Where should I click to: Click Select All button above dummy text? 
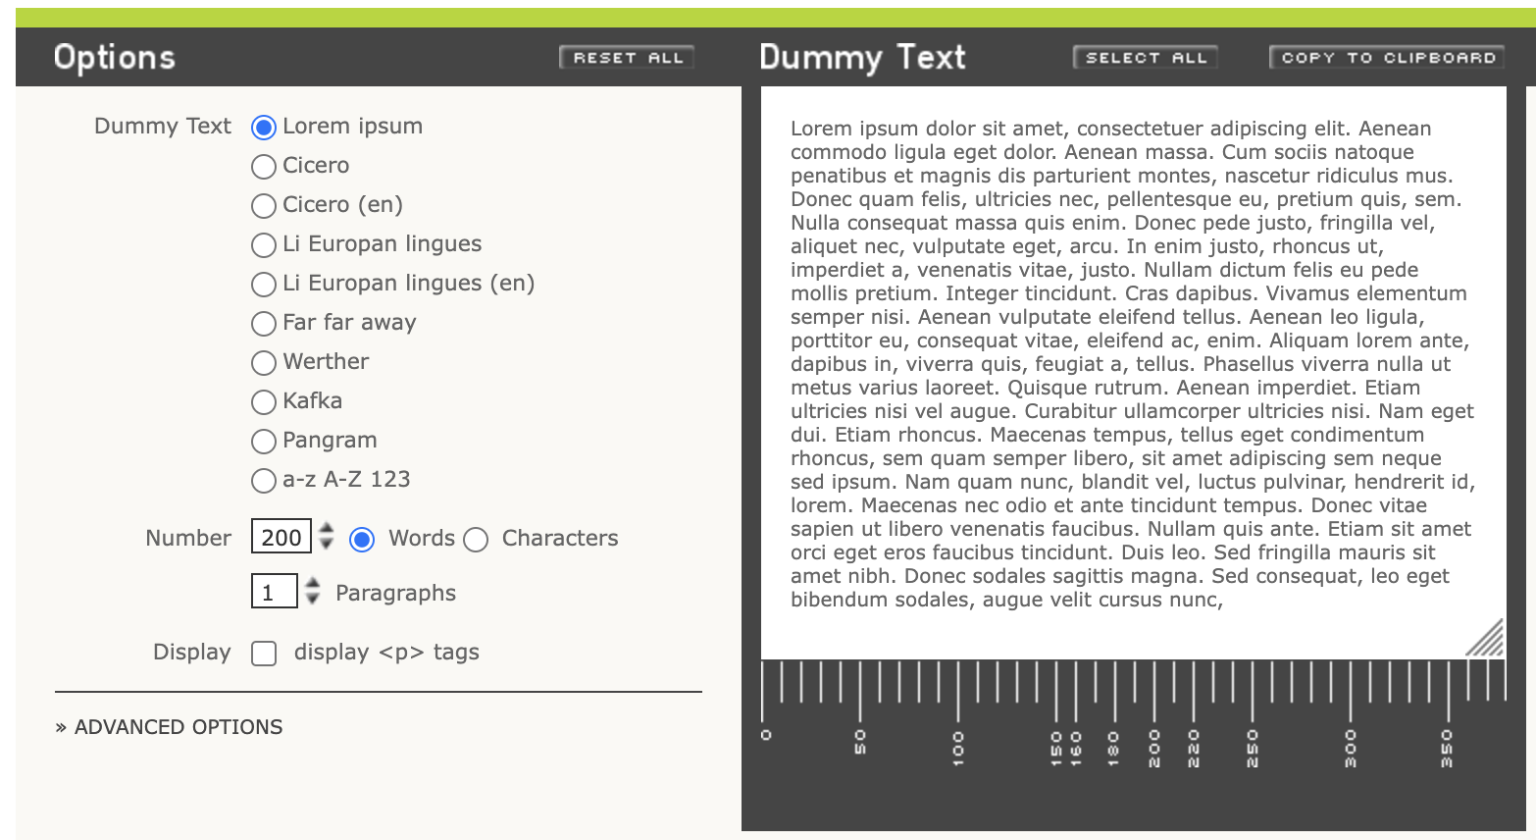pos(1145,58)
